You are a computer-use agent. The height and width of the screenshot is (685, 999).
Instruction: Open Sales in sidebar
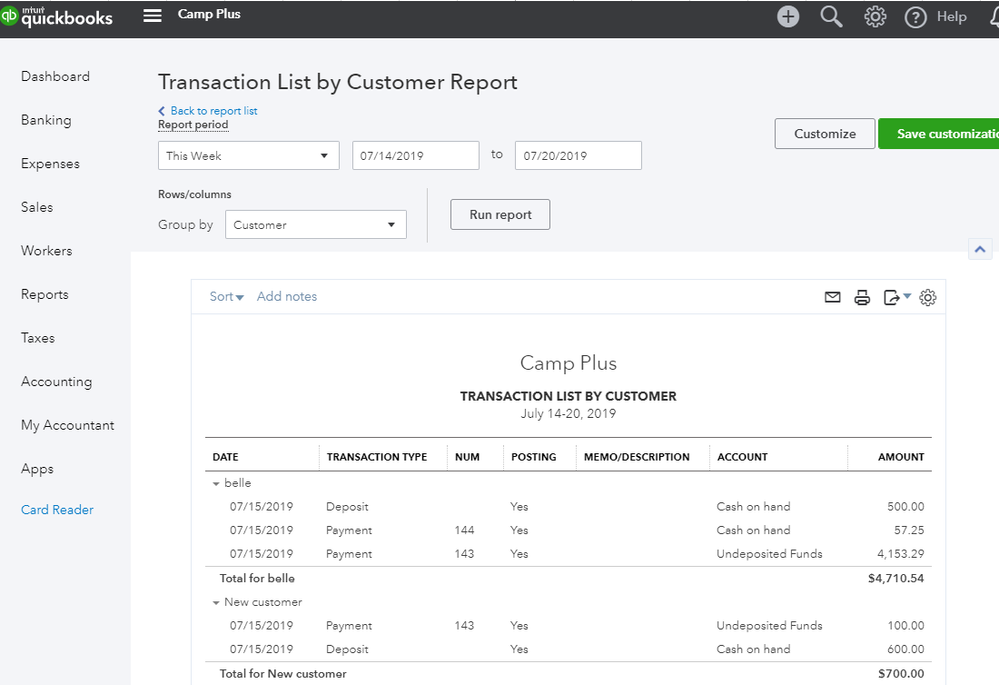pyautogui.click(x=37, y=207)
